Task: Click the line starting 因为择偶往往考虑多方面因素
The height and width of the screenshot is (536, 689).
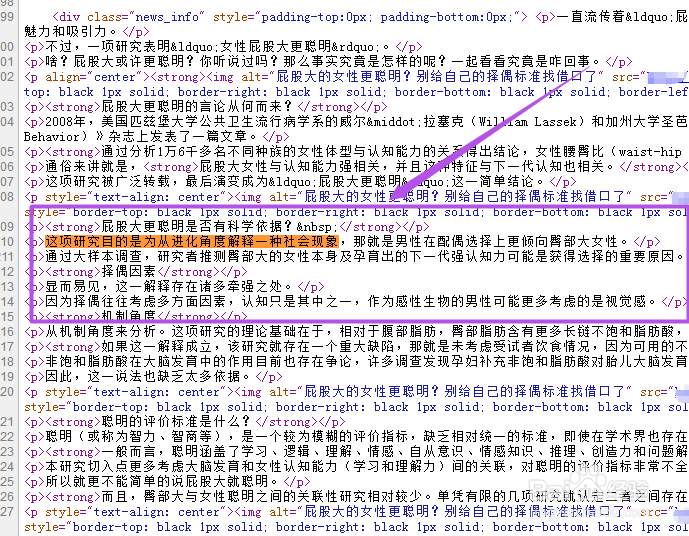Action: click(x=356, y=302)
